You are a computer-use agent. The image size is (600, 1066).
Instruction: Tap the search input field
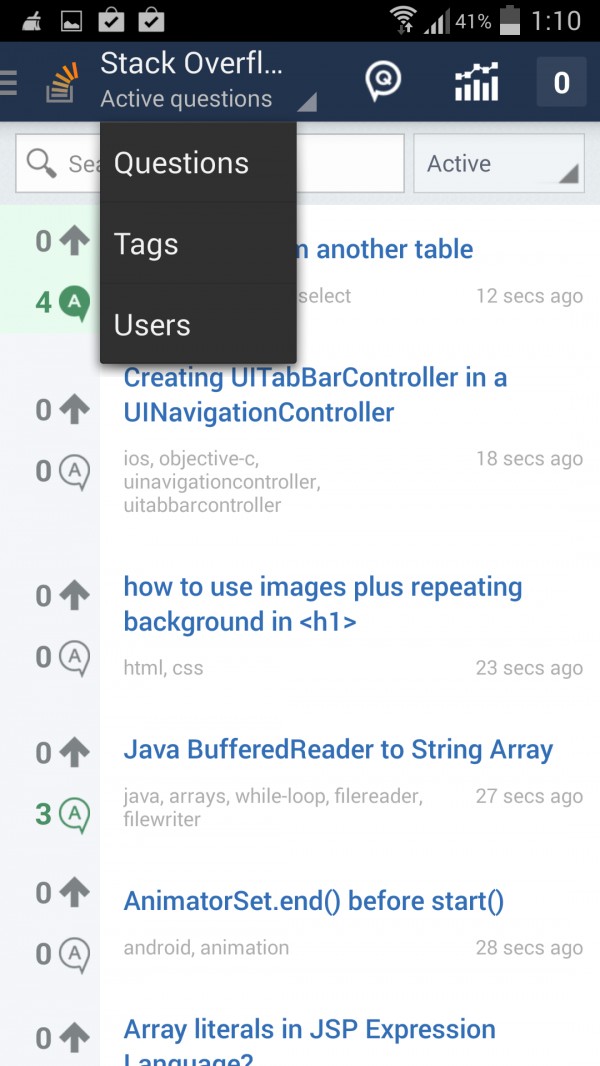pyautogui.click(x=350, y=164)
